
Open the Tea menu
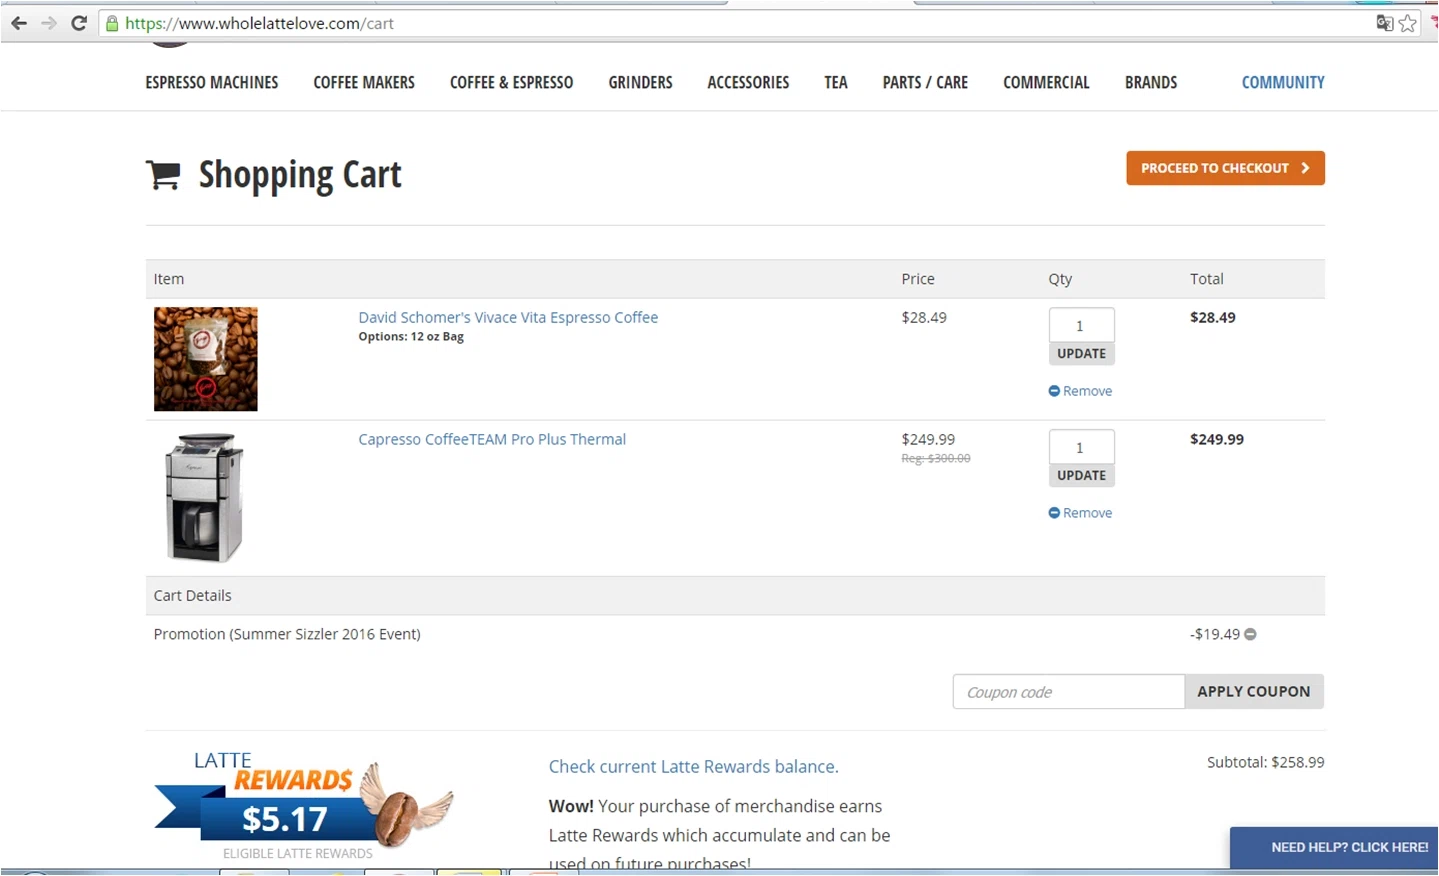pyautogui.click(x=836, y=82)
